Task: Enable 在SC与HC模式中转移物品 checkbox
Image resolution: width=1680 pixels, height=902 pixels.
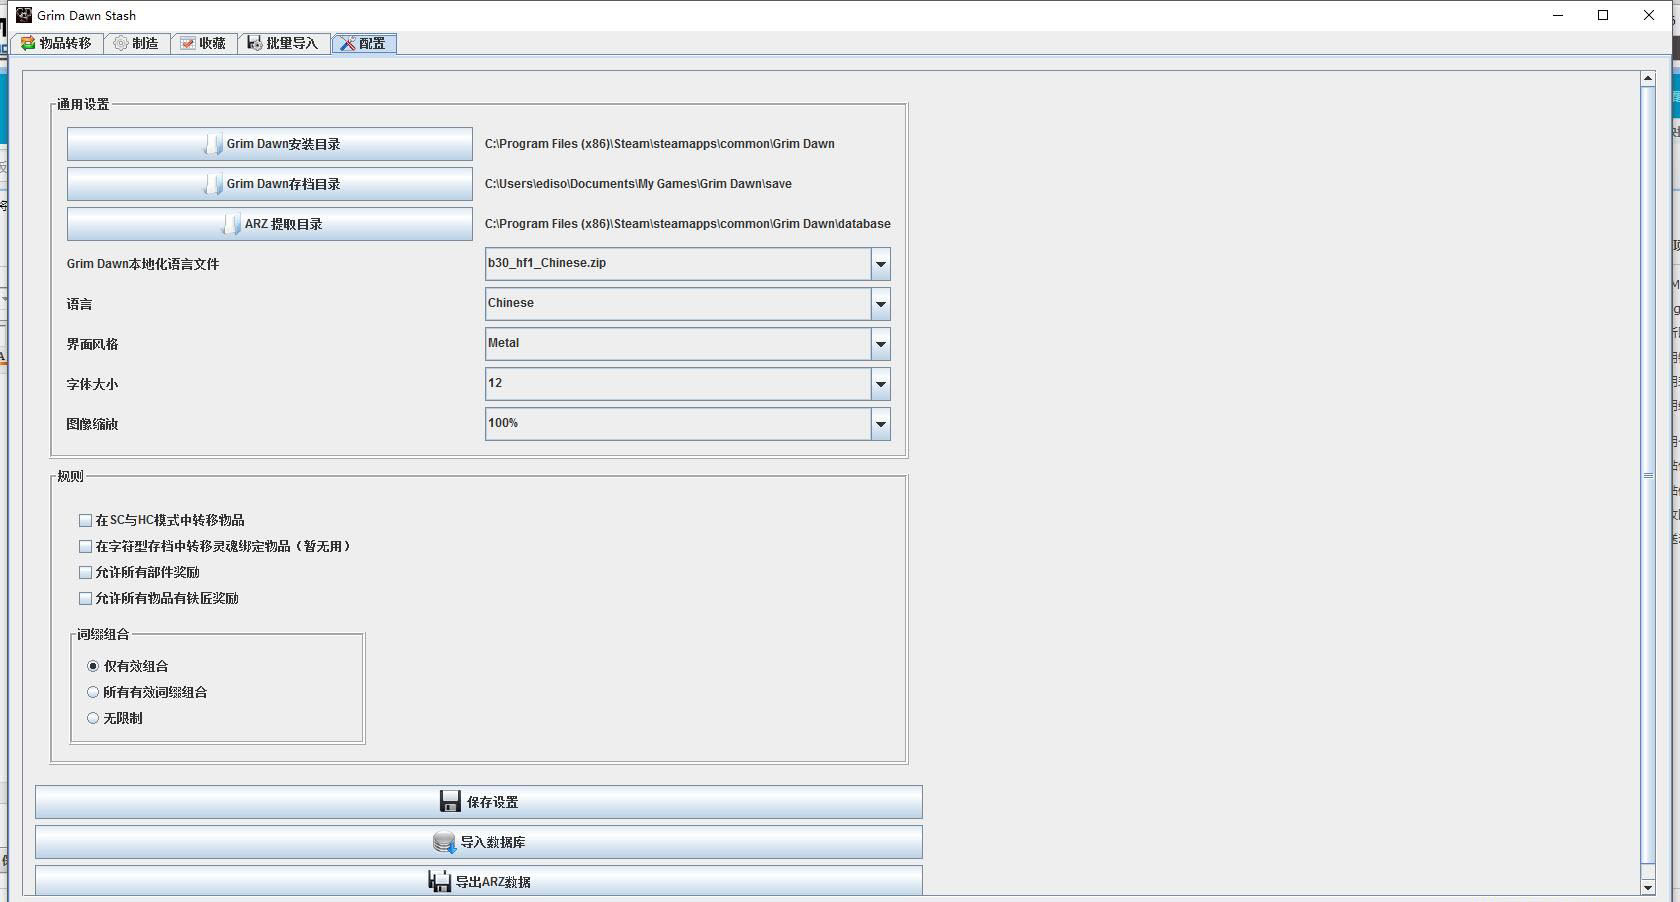Action: (85, 520)
